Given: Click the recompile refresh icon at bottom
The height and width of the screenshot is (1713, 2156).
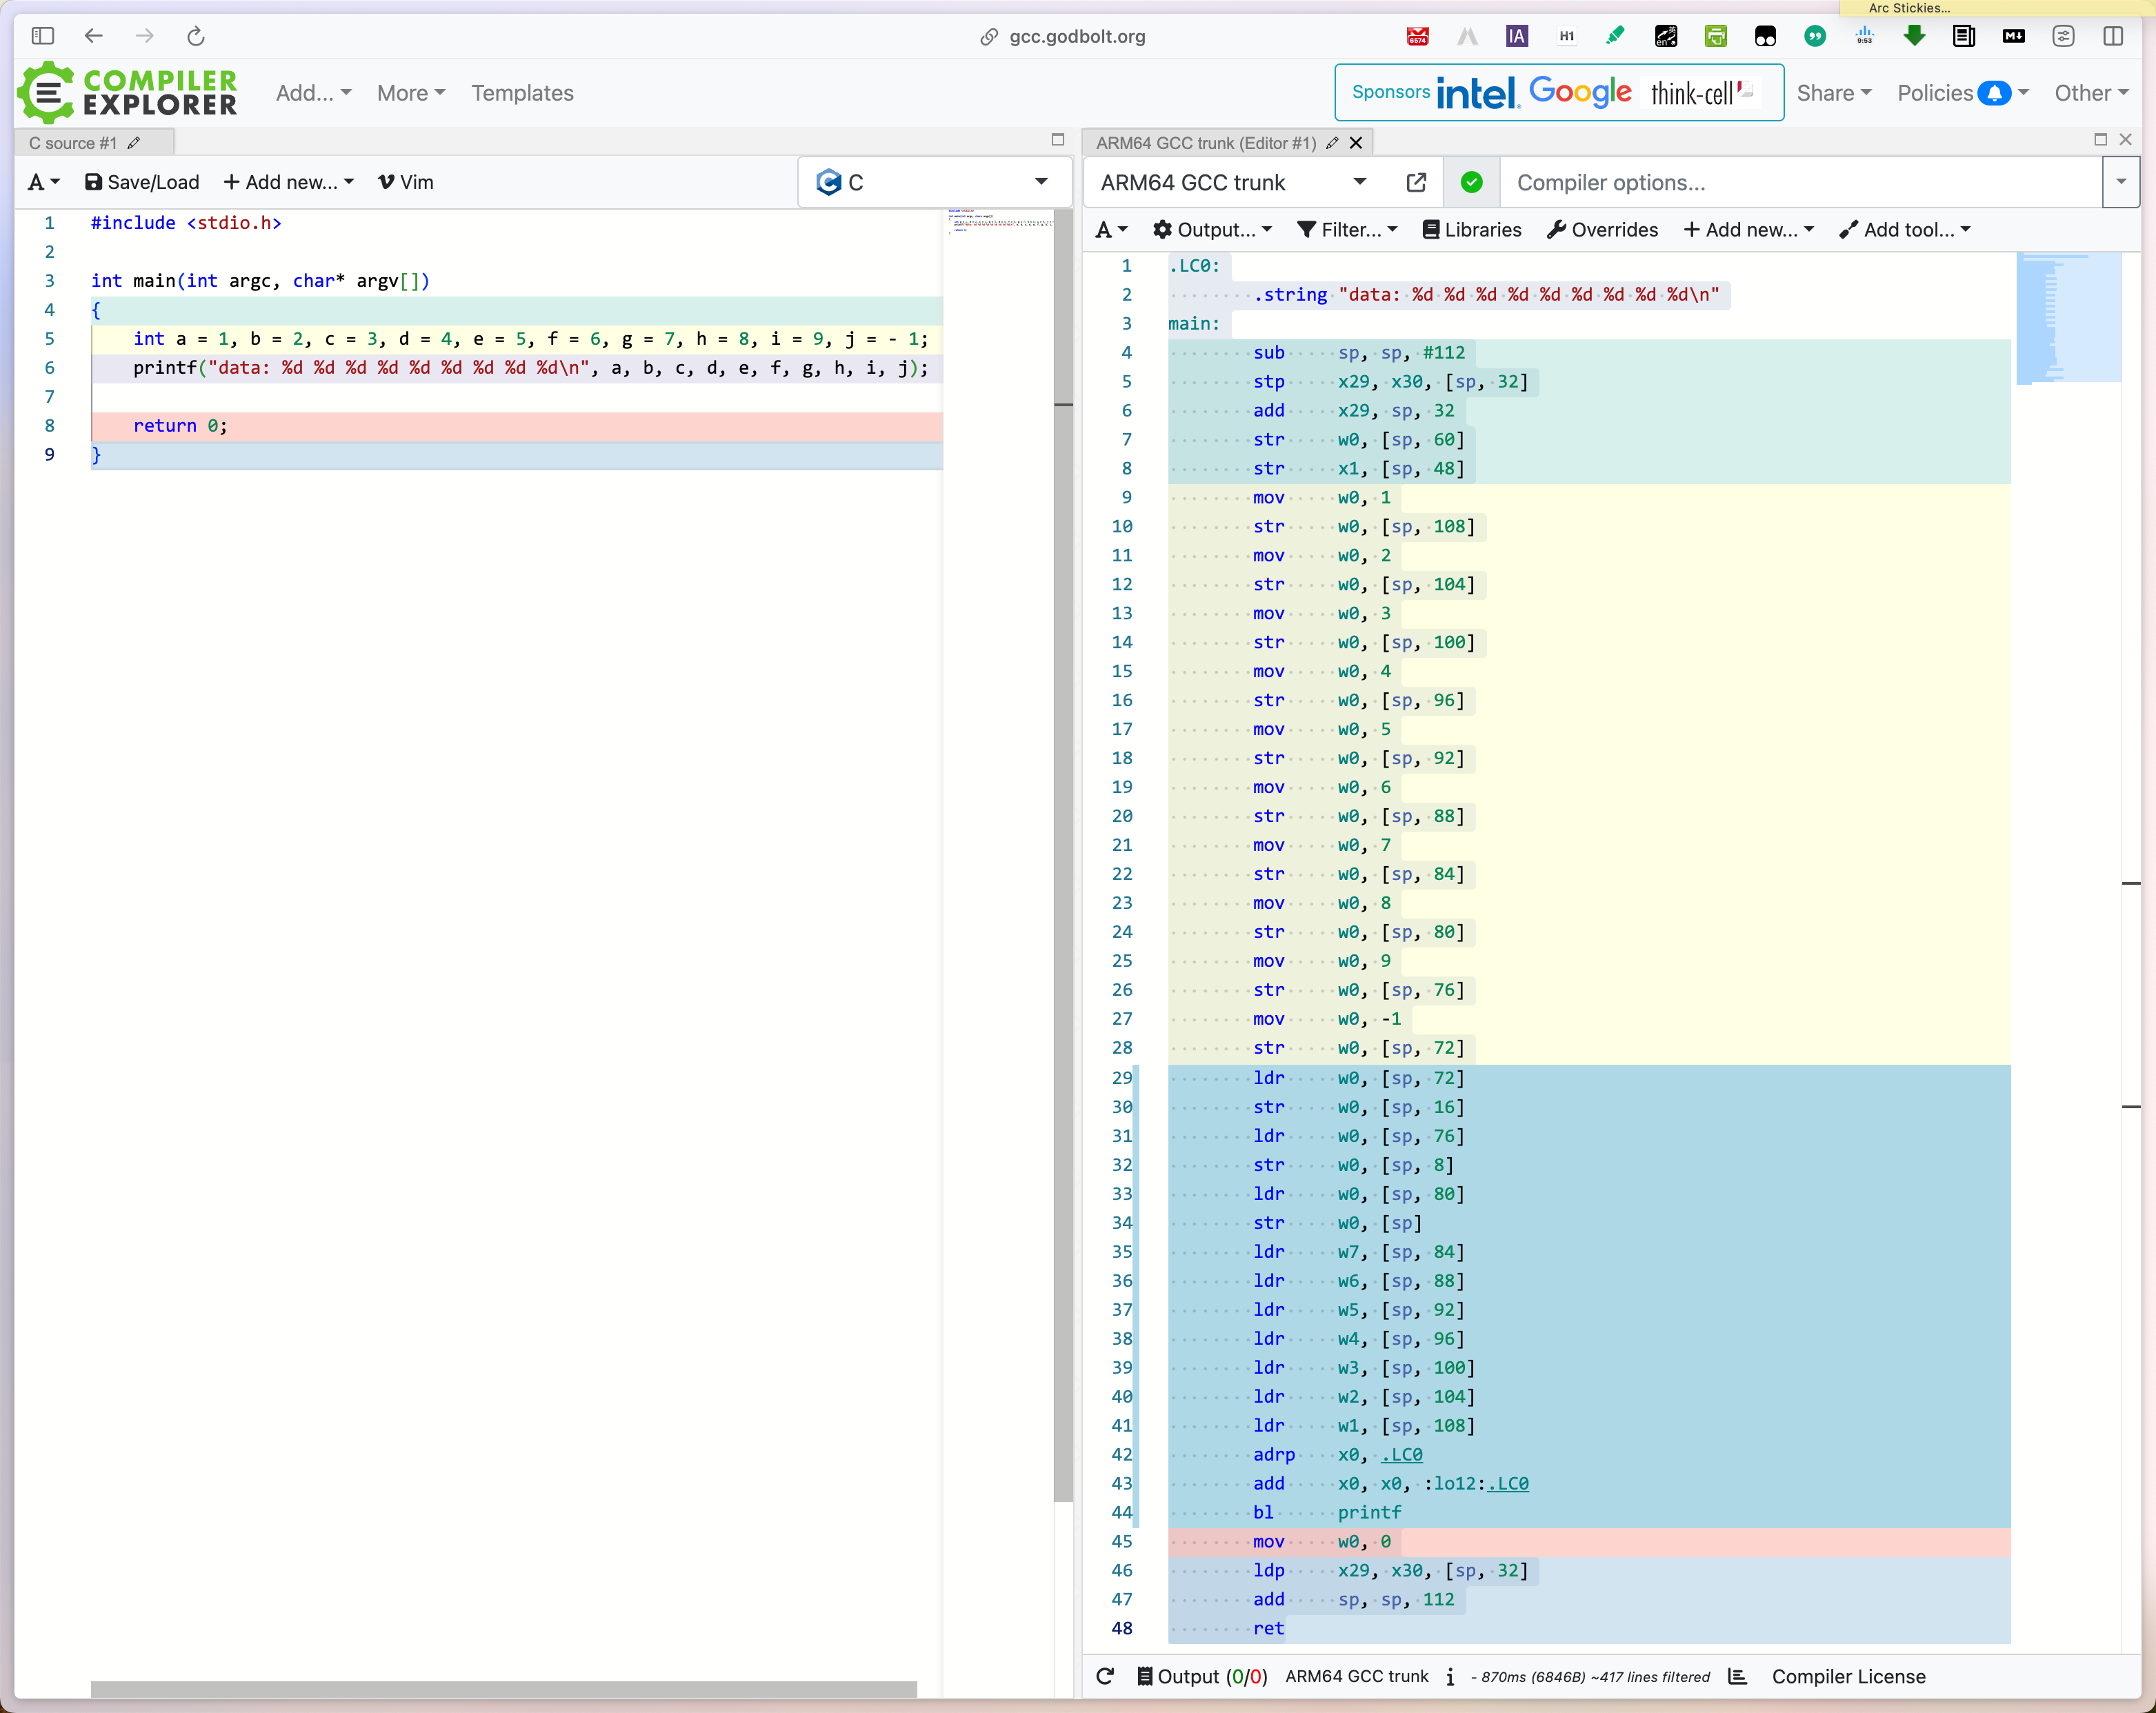Looking at the screenshot, I should (1105, 1677).
